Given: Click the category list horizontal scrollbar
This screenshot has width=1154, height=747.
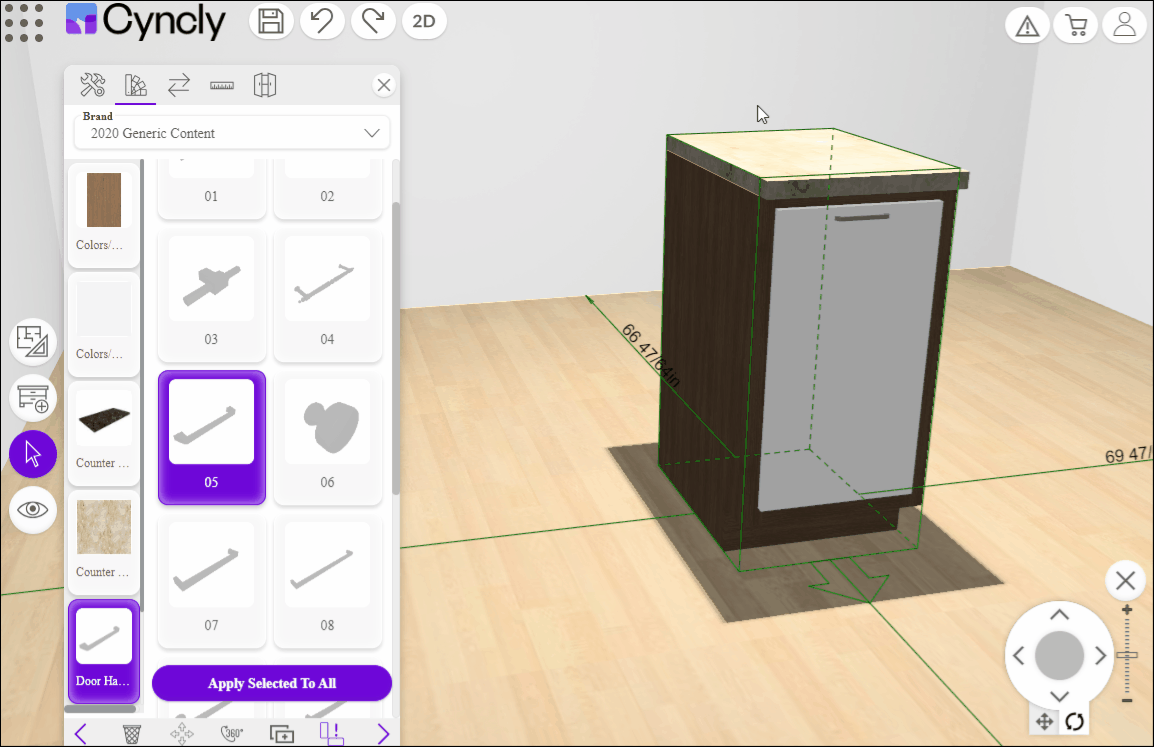Looking at the screenshot, I should 101,709.
